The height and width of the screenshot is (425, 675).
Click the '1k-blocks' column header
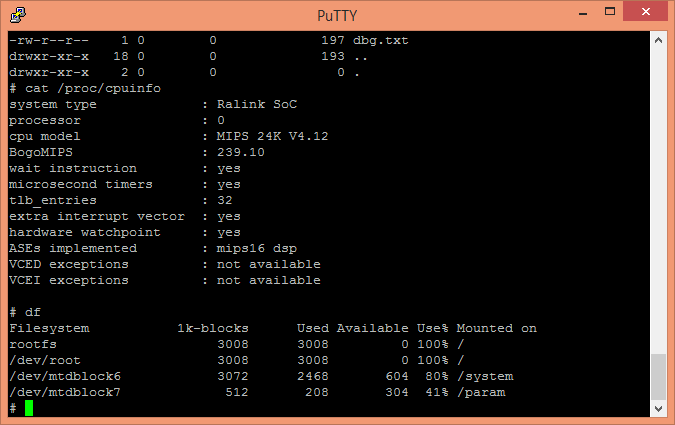pyautogui.click(x=213, y=328)
